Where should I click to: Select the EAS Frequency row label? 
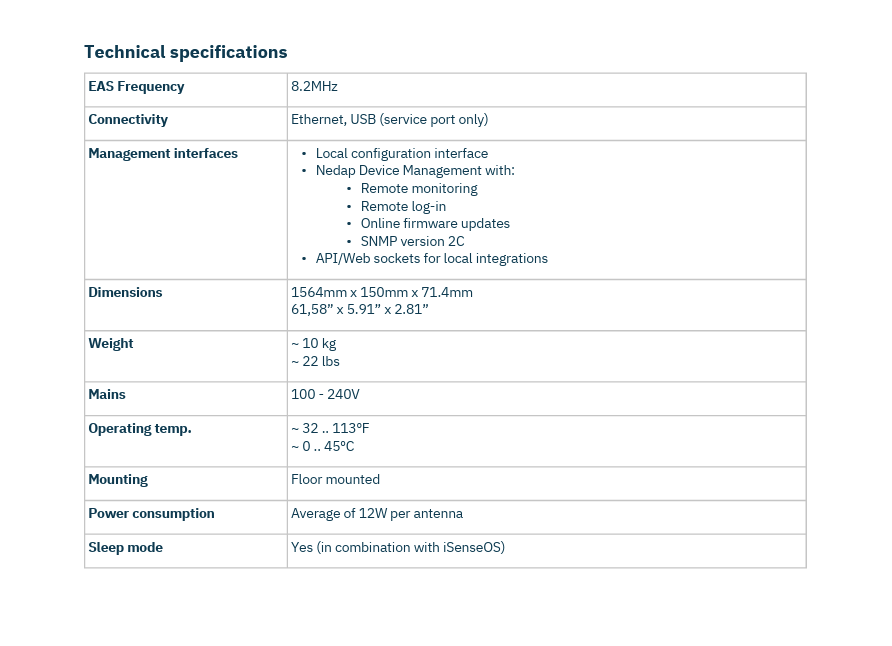click(x=136, y=86)
